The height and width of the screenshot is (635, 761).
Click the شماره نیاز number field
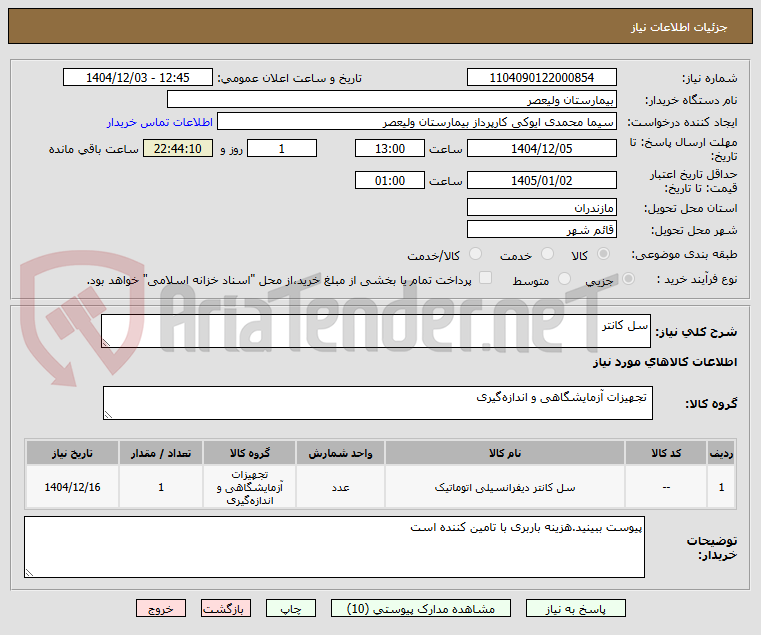(542, 77)
